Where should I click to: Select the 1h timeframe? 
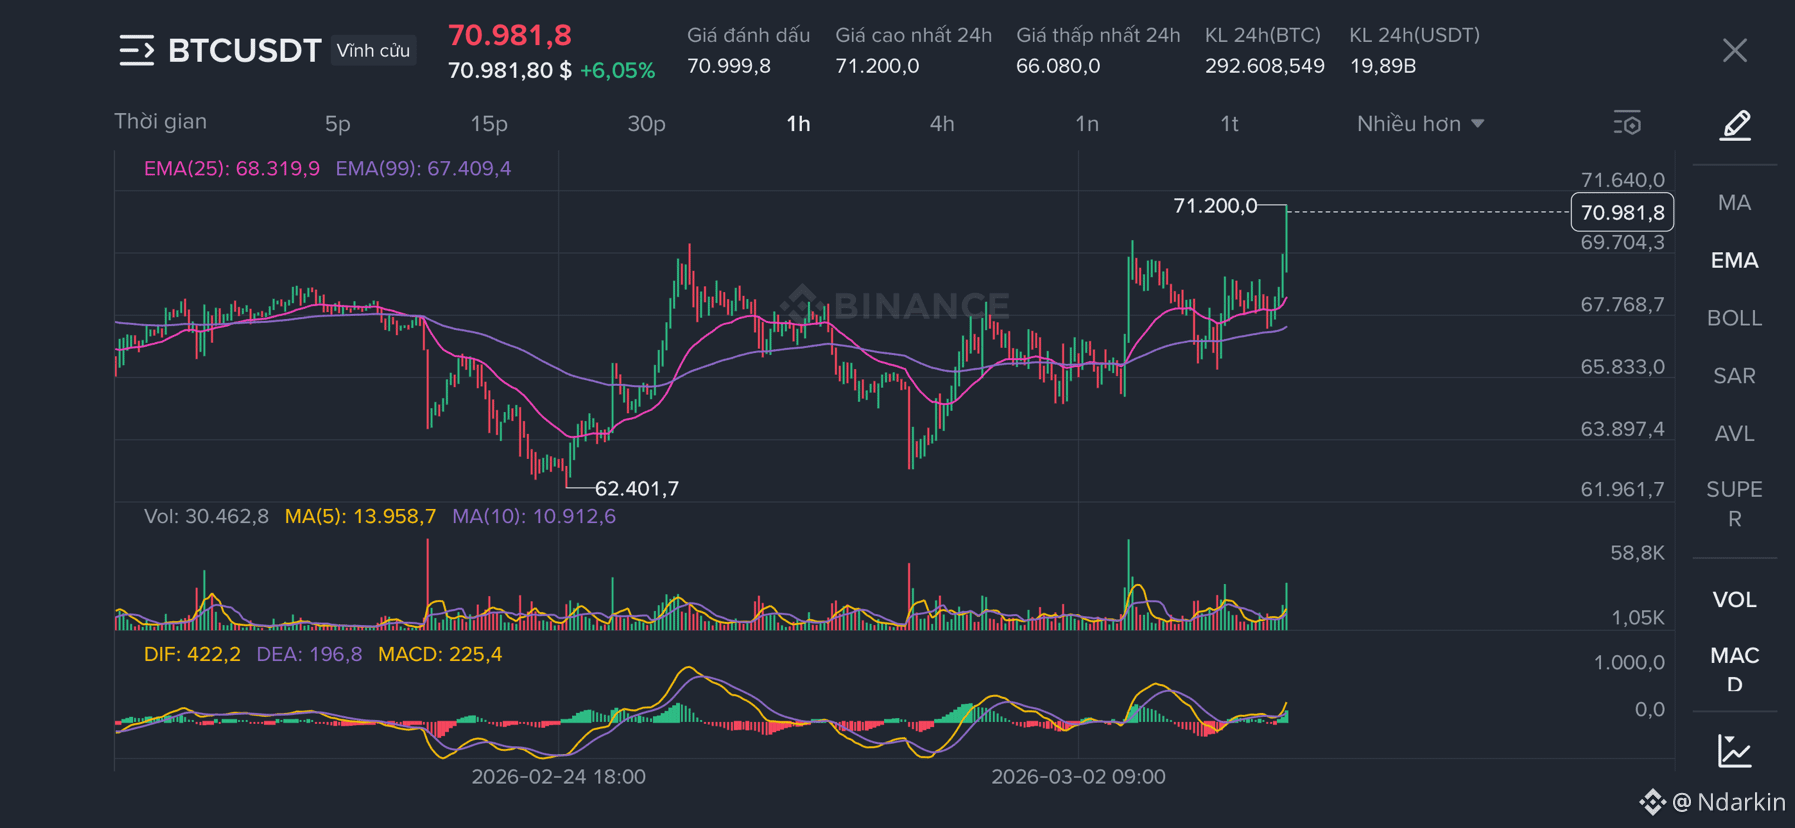[798, 124]
